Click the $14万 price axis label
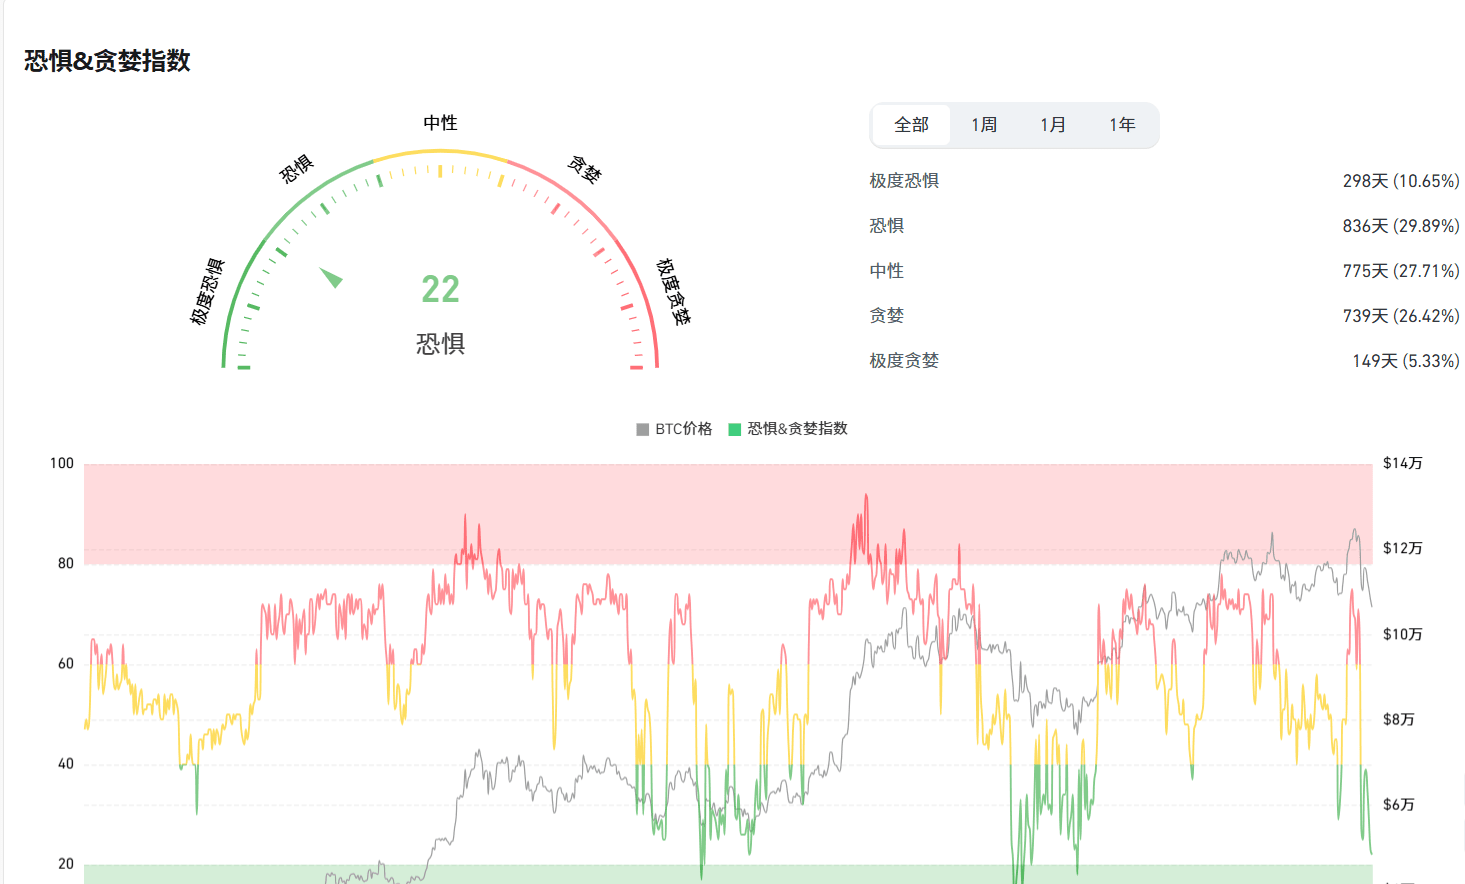 (x=1402, y=463)
